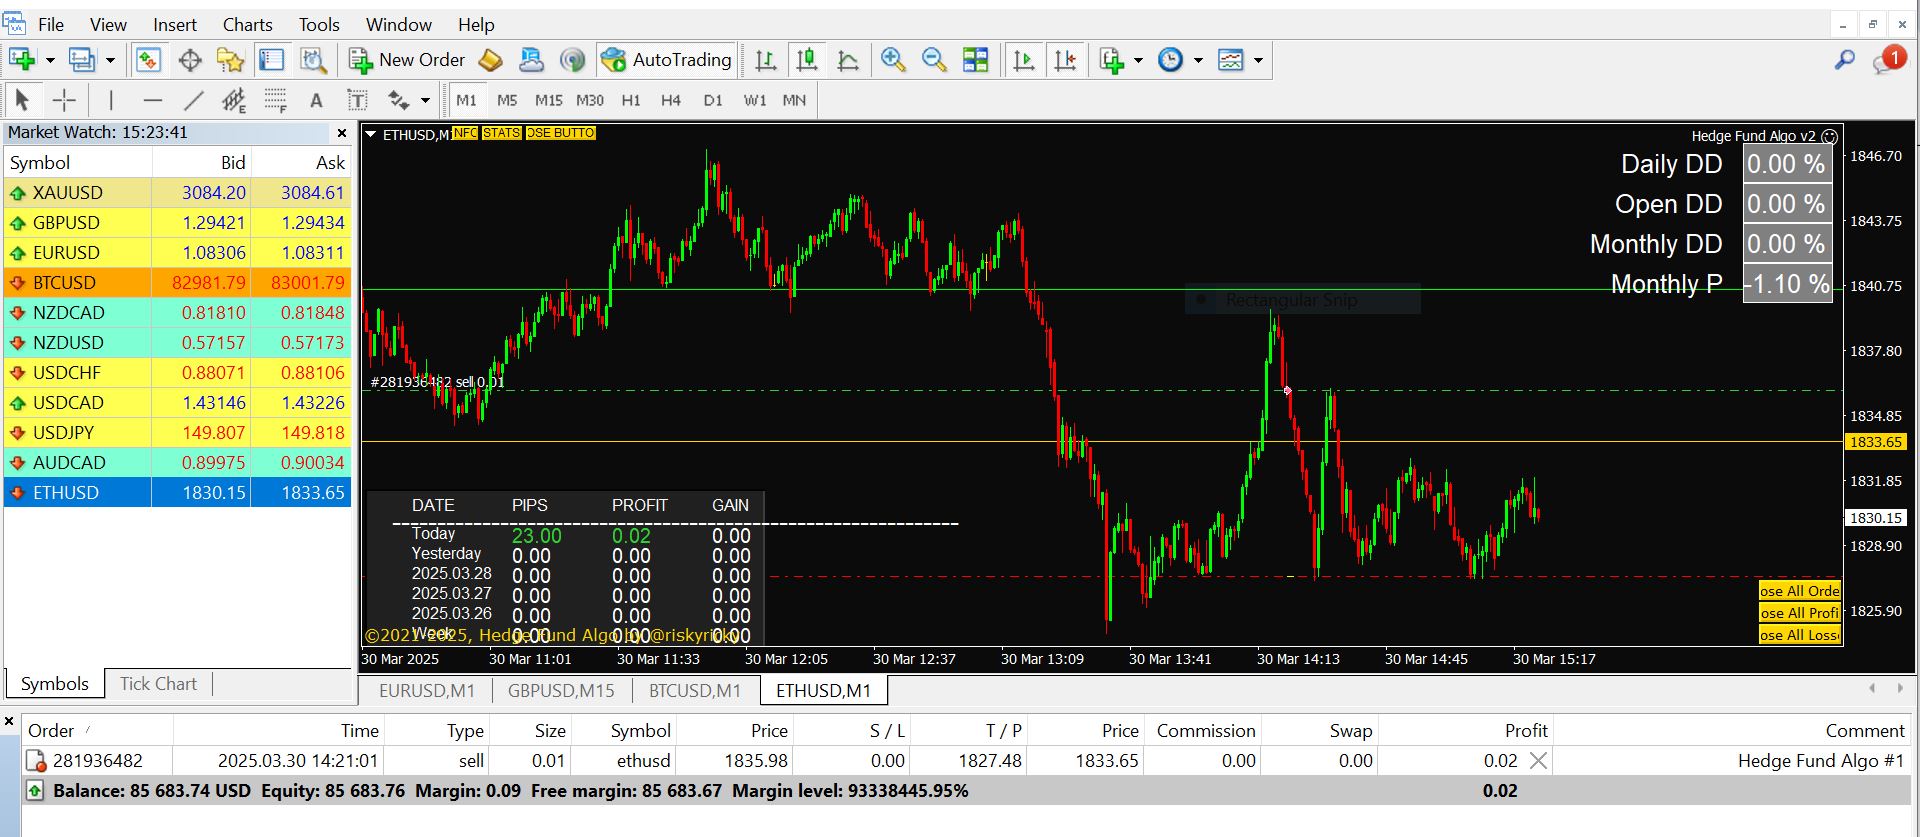The image size is (1920, 837).
Task: Expand the Periodicity clock dropdown arrow
Action: pos(1198,60)
